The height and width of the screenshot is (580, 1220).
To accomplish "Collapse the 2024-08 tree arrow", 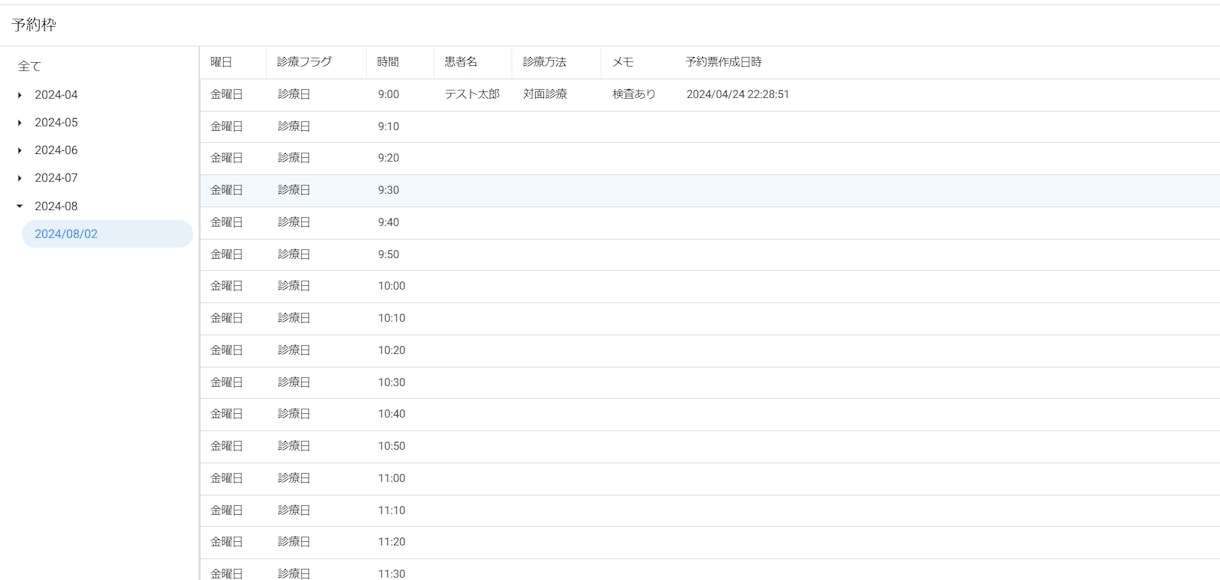I will (20, 206).
